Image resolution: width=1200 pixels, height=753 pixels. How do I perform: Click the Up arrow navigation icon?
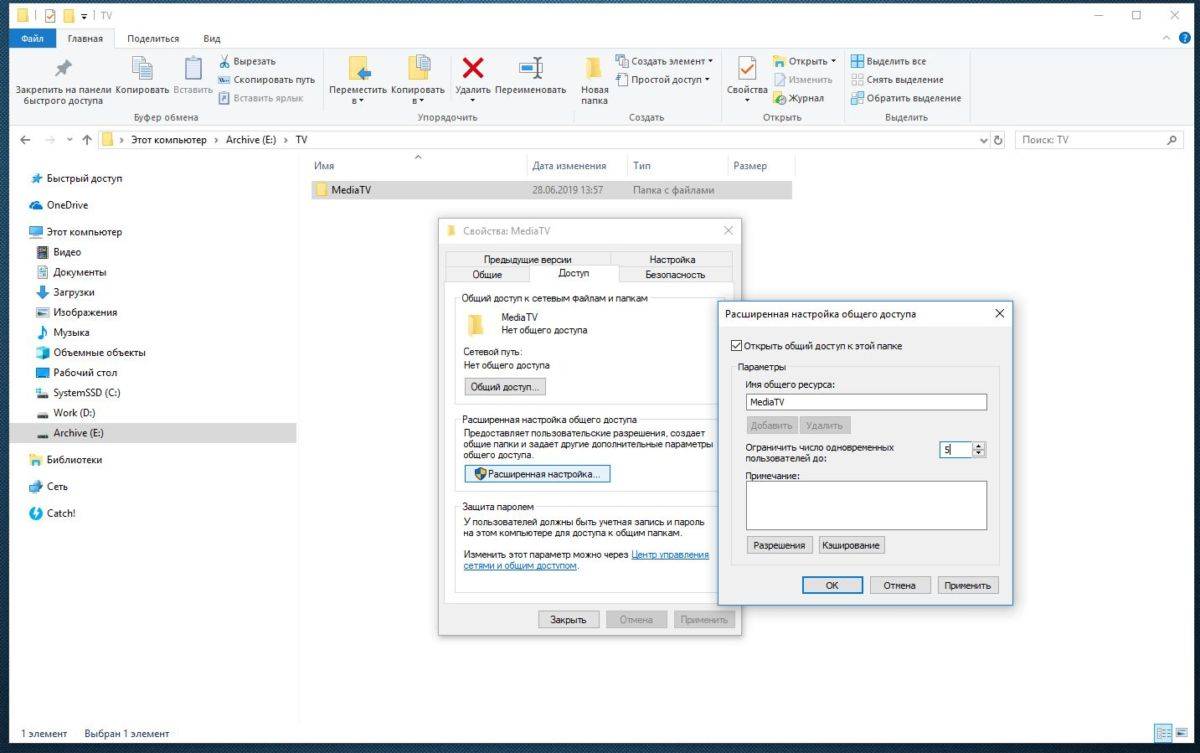[87, 140]
